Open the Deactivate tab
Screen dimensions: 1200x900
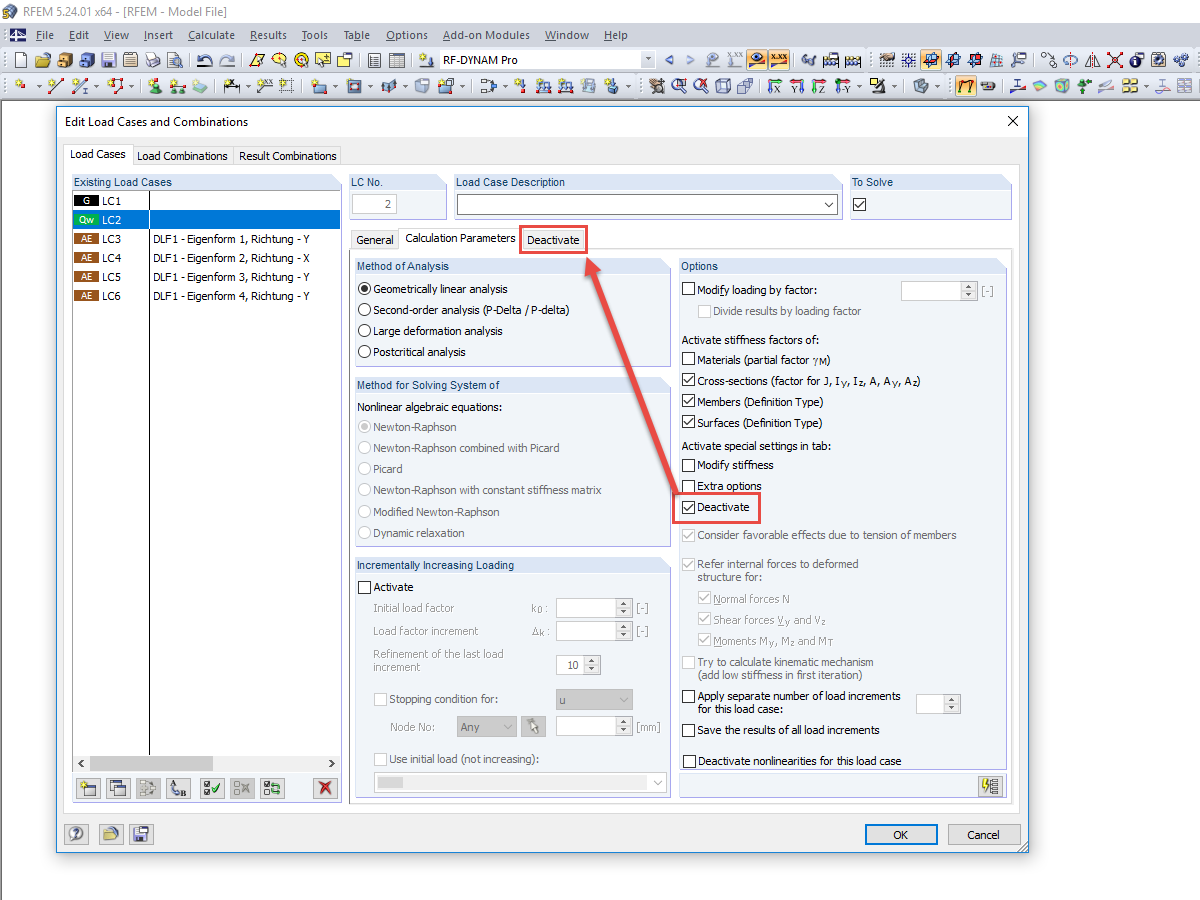(553, 240)
